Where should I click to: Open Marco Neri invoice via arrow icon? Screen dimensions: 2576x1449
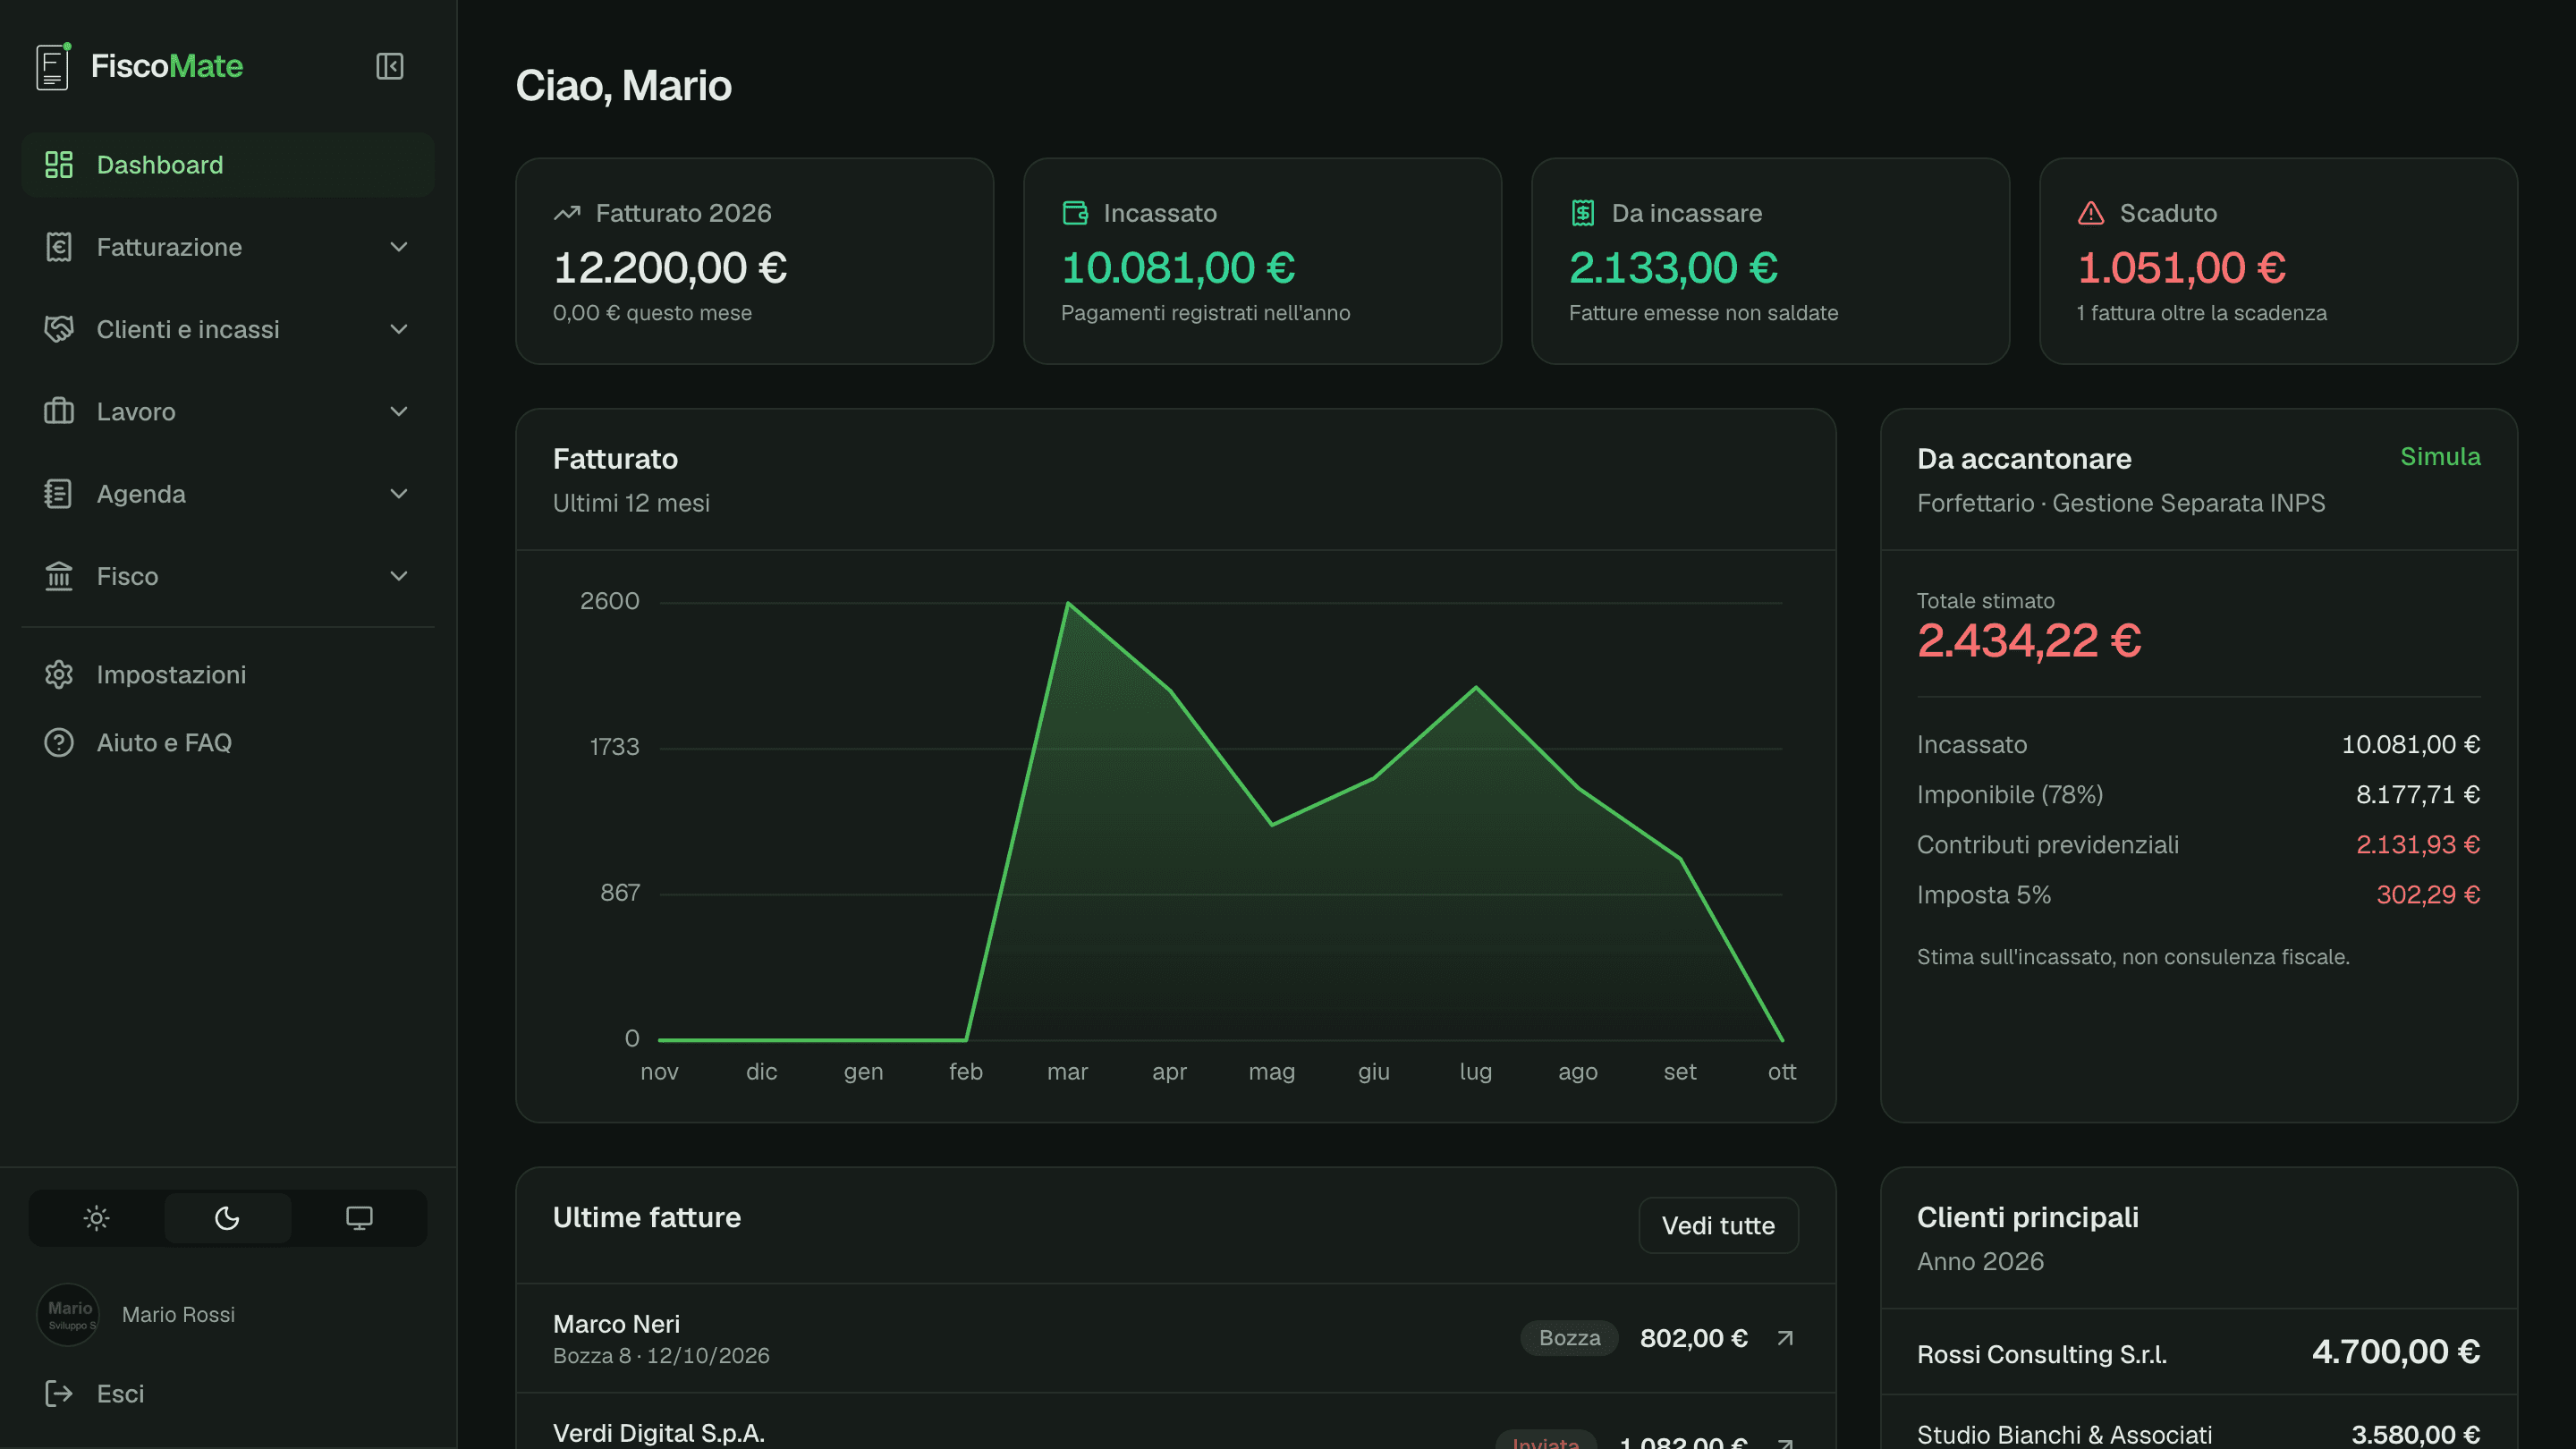tap(1785, 1338)
